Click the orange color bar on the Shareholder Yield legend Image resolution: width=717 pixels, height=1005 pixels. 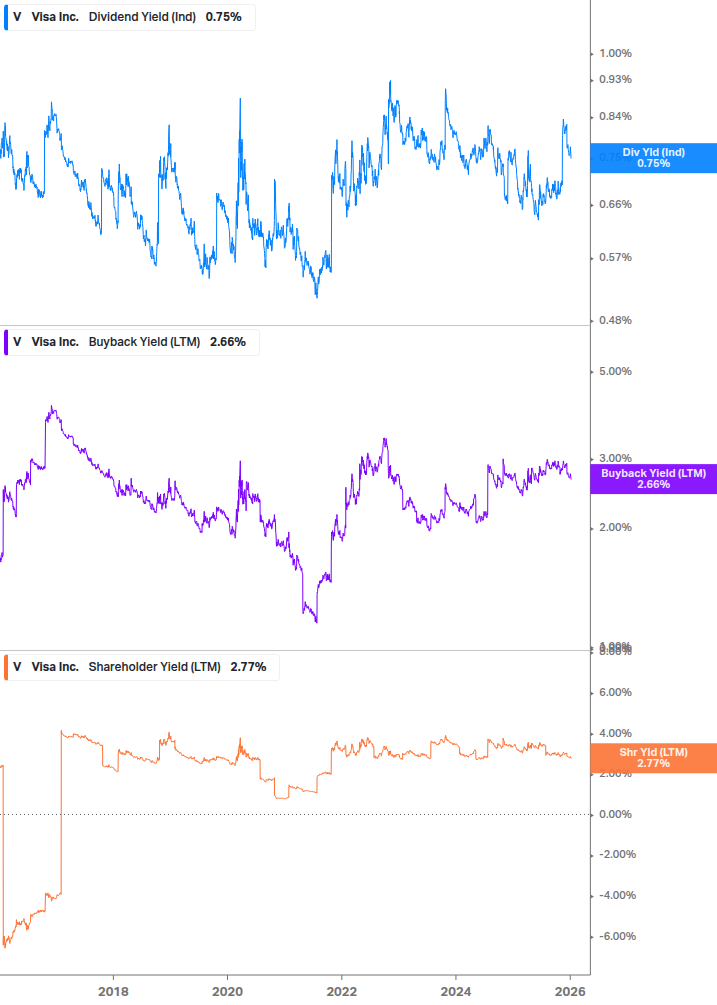[6, 667]
